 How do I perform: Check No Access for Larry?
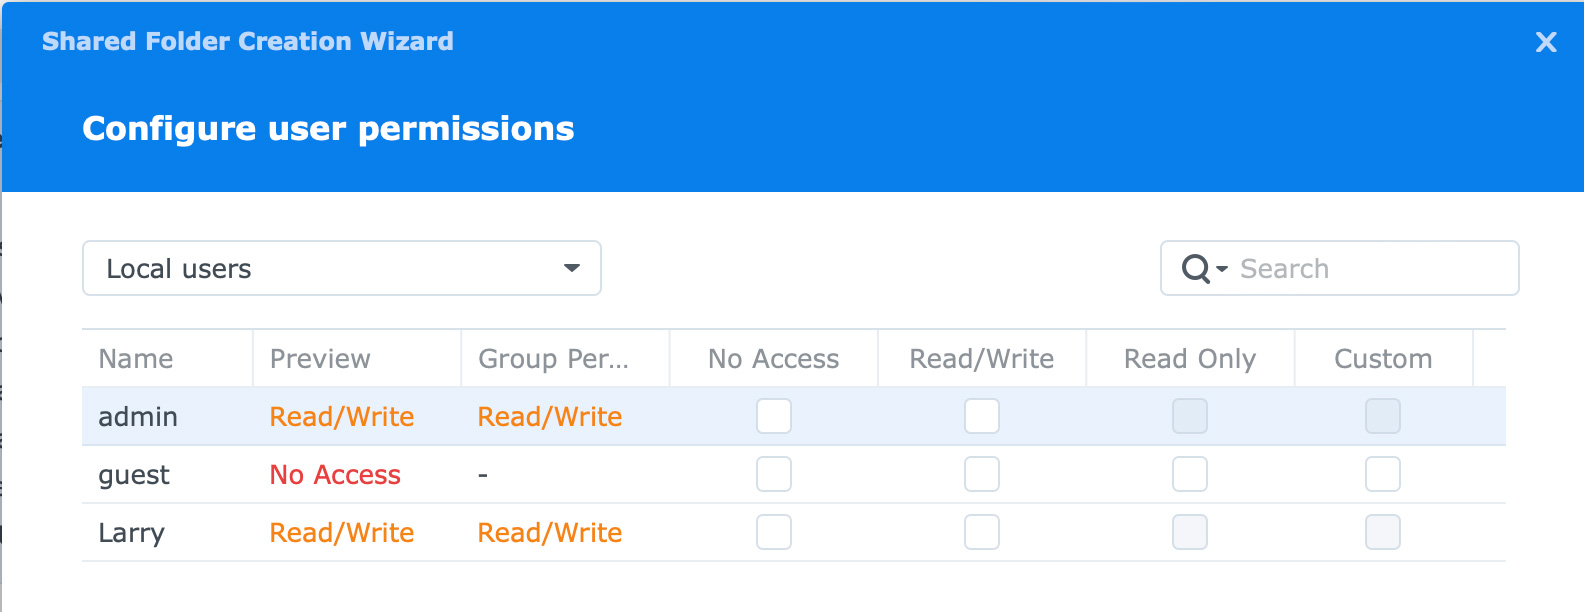(x=774, y=532)
